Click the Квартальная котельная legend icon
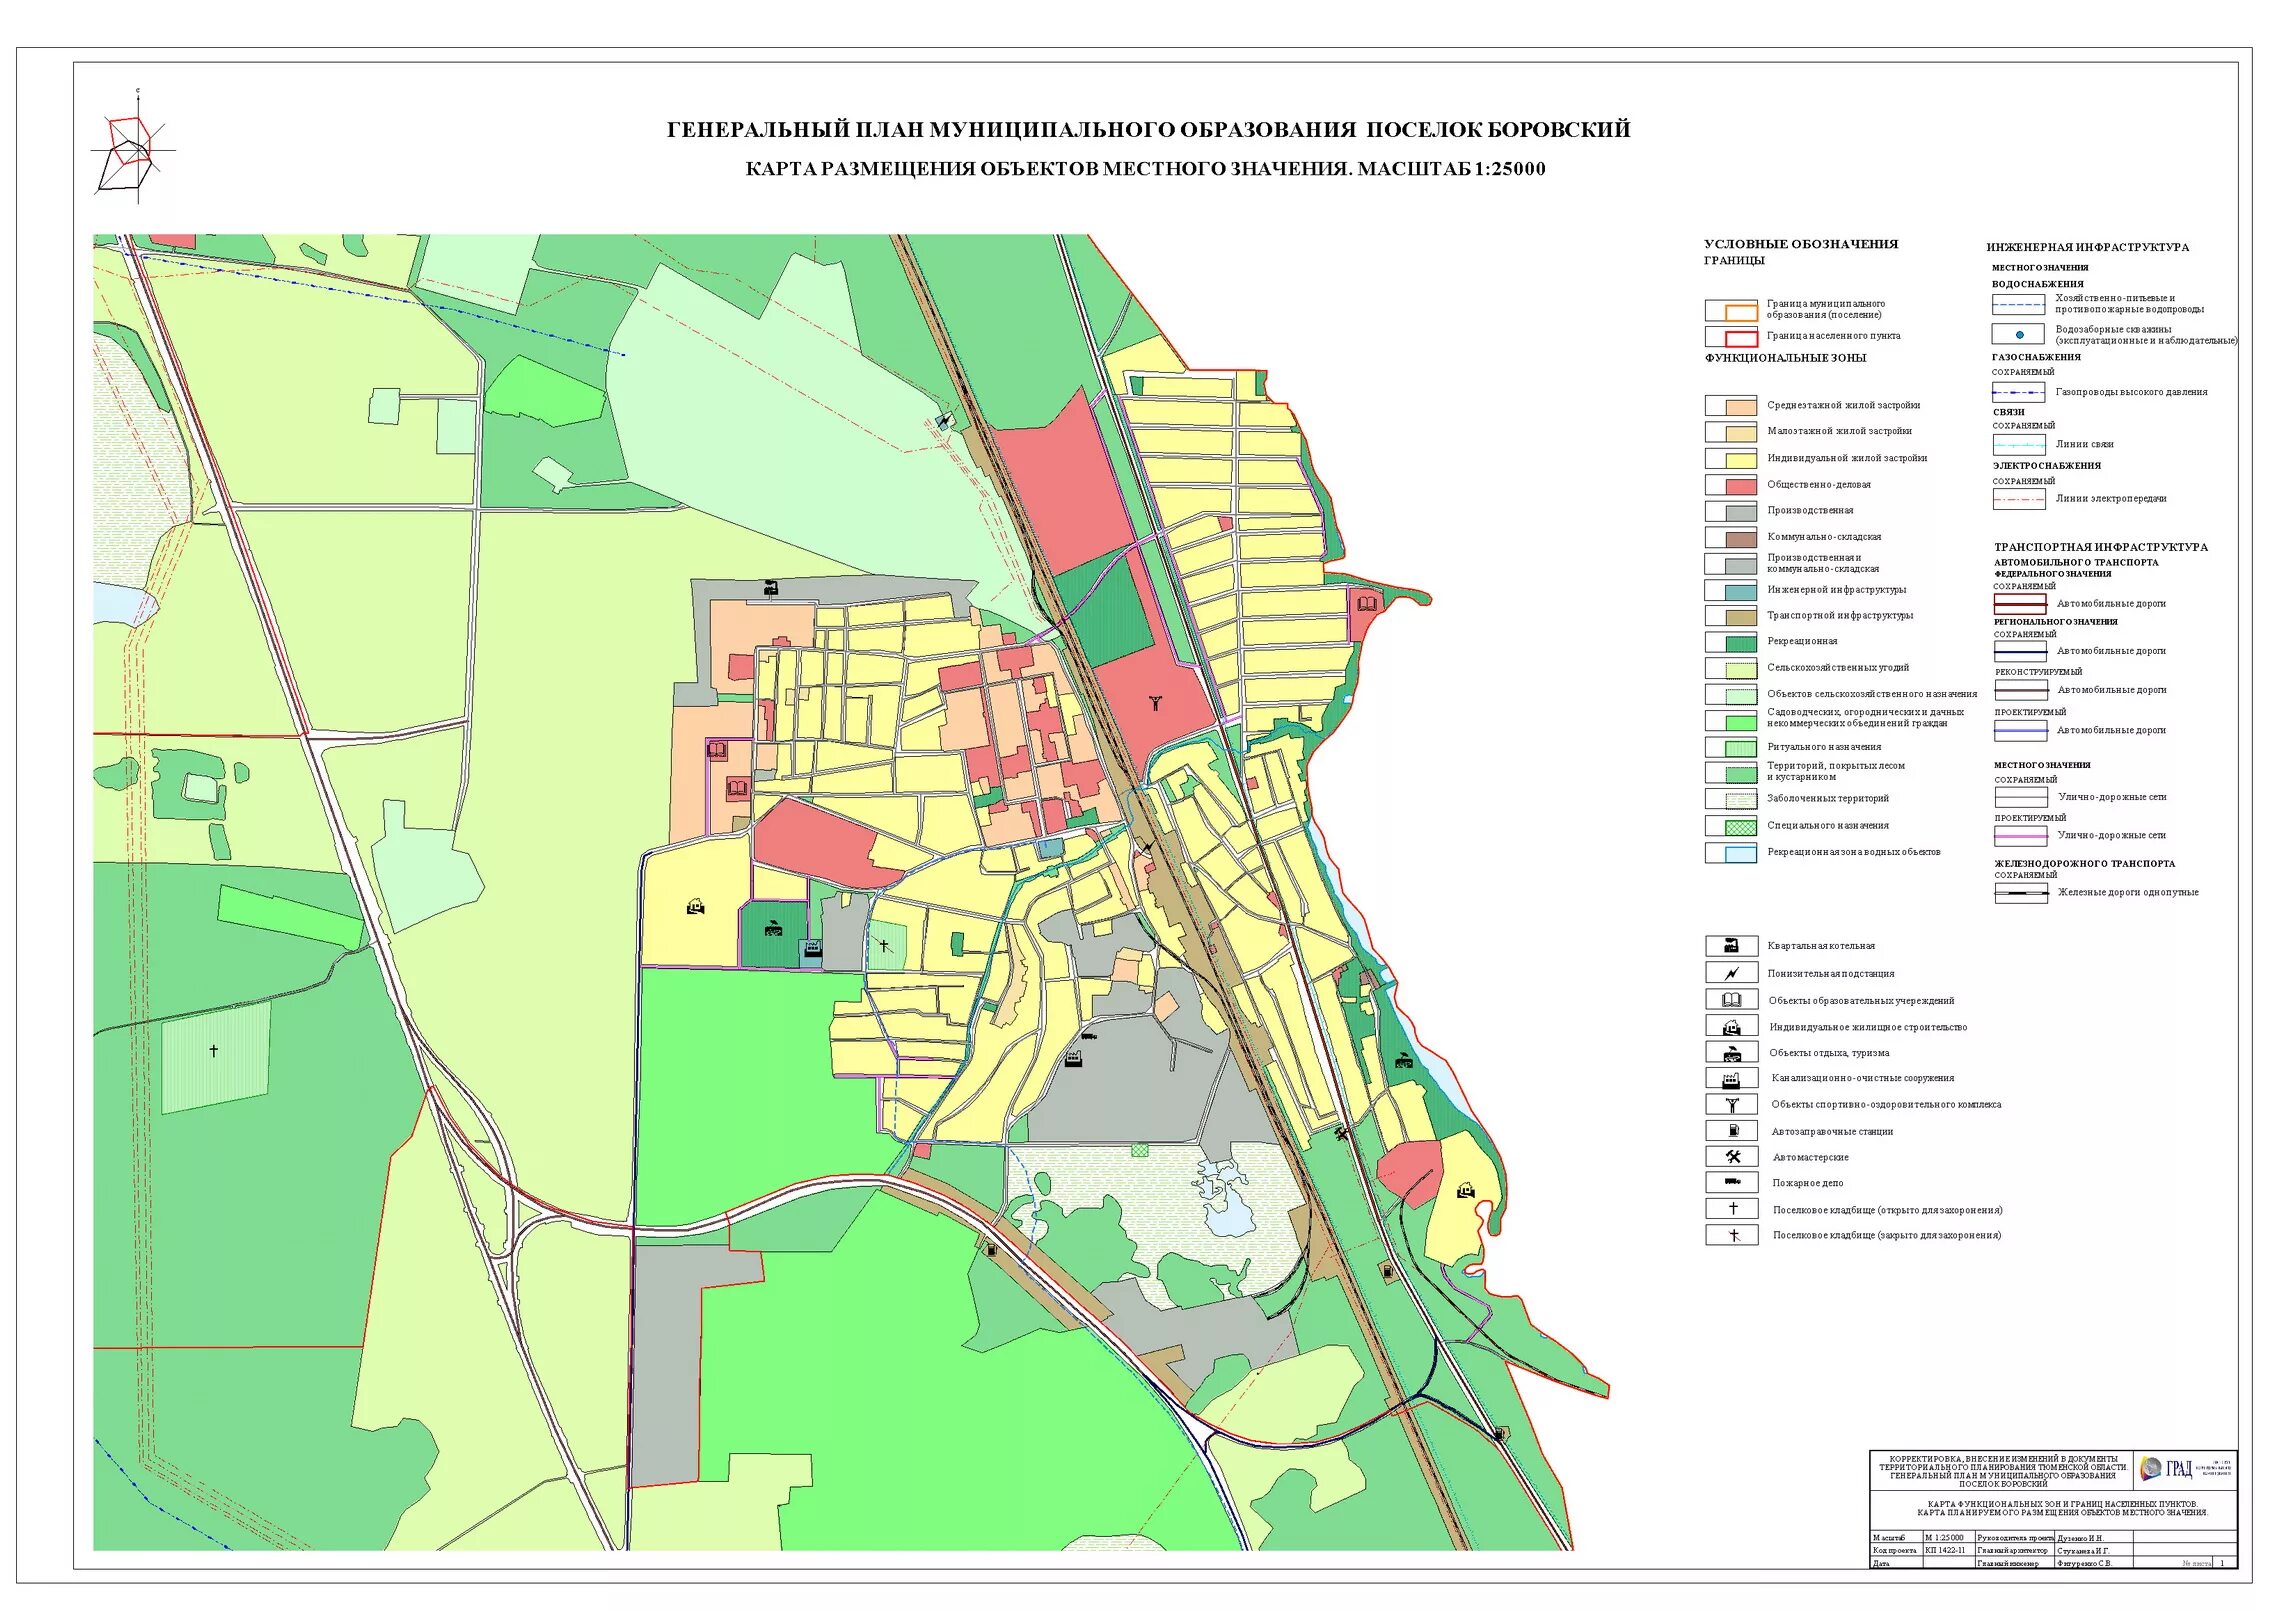2288x1610 pixels. pos(1731,946)
